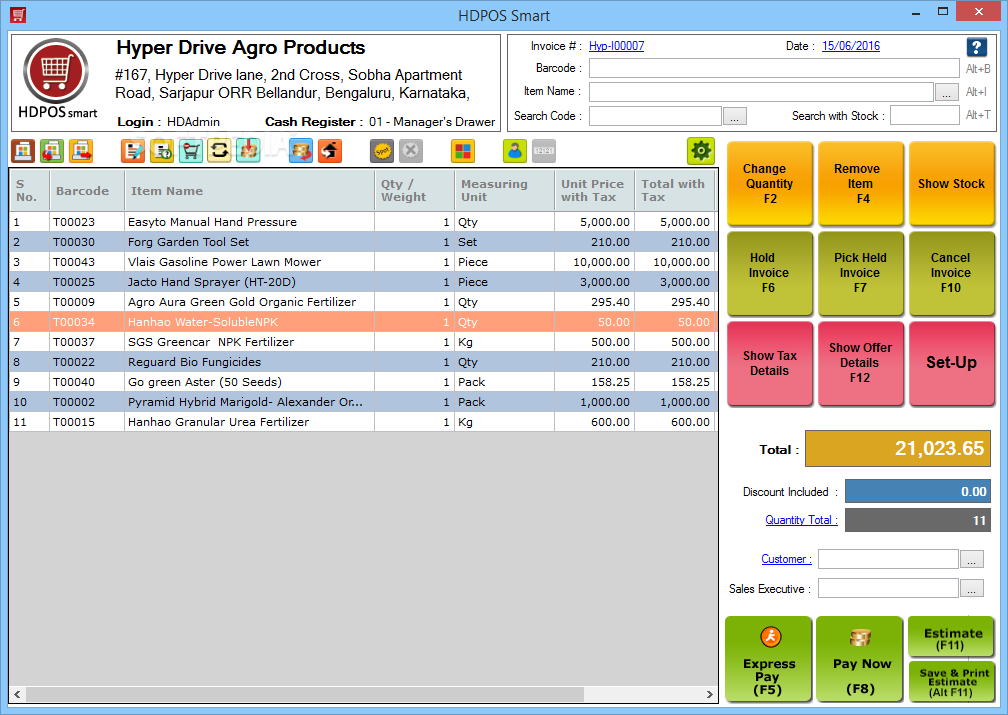Open Show Tax Details
The width and height of the screenshot is (1008, 715).
[x=770, y=363]
